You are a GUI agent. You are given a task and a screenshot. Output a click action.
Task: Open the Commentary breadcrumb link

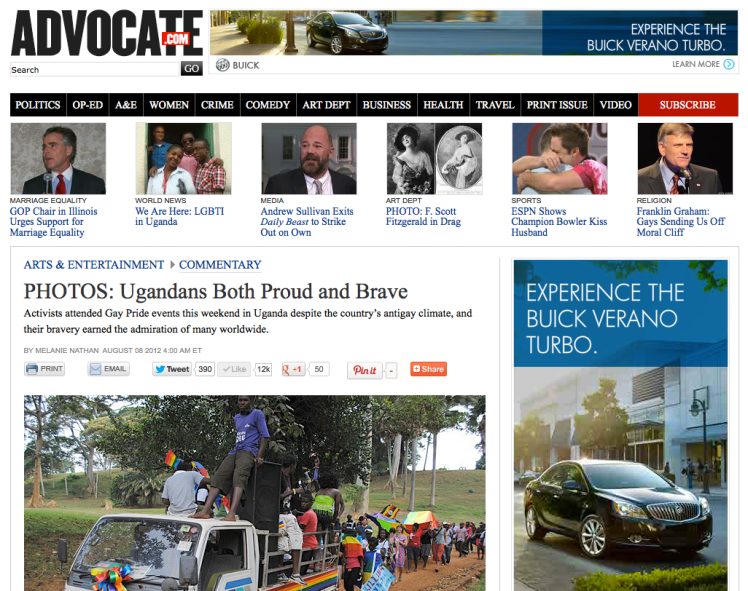click(x=220, y=265)
